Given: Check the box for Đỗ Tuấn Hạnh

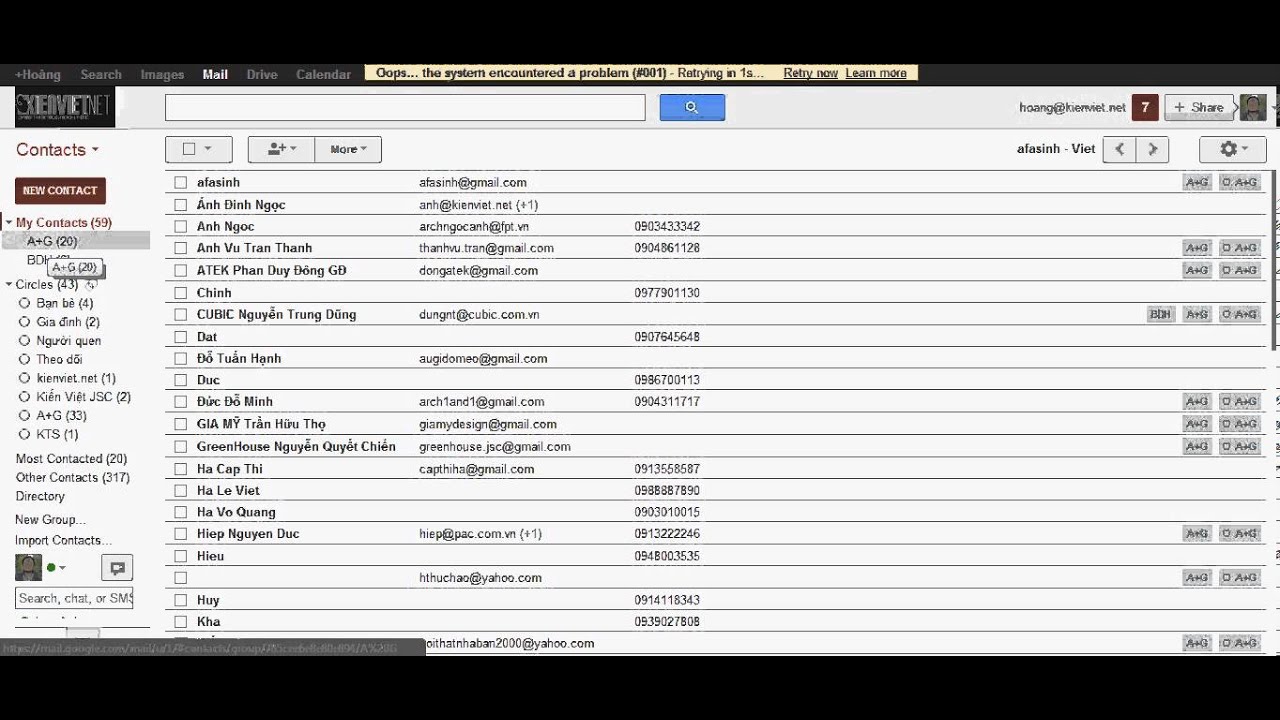Looking at the screenshot, I should point(180,358).
